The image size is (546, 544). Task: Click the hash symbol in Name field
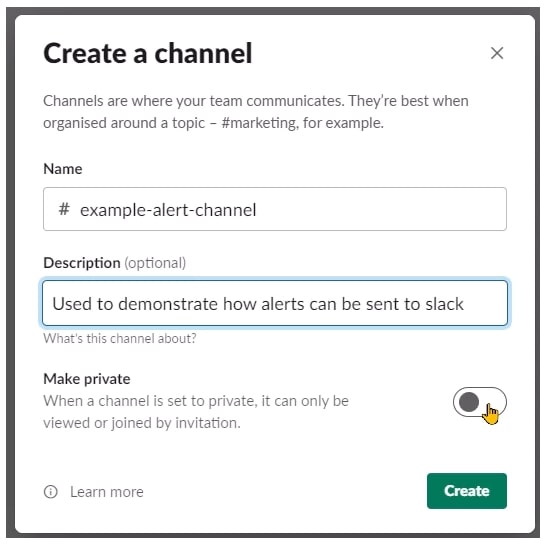[64, 209]
